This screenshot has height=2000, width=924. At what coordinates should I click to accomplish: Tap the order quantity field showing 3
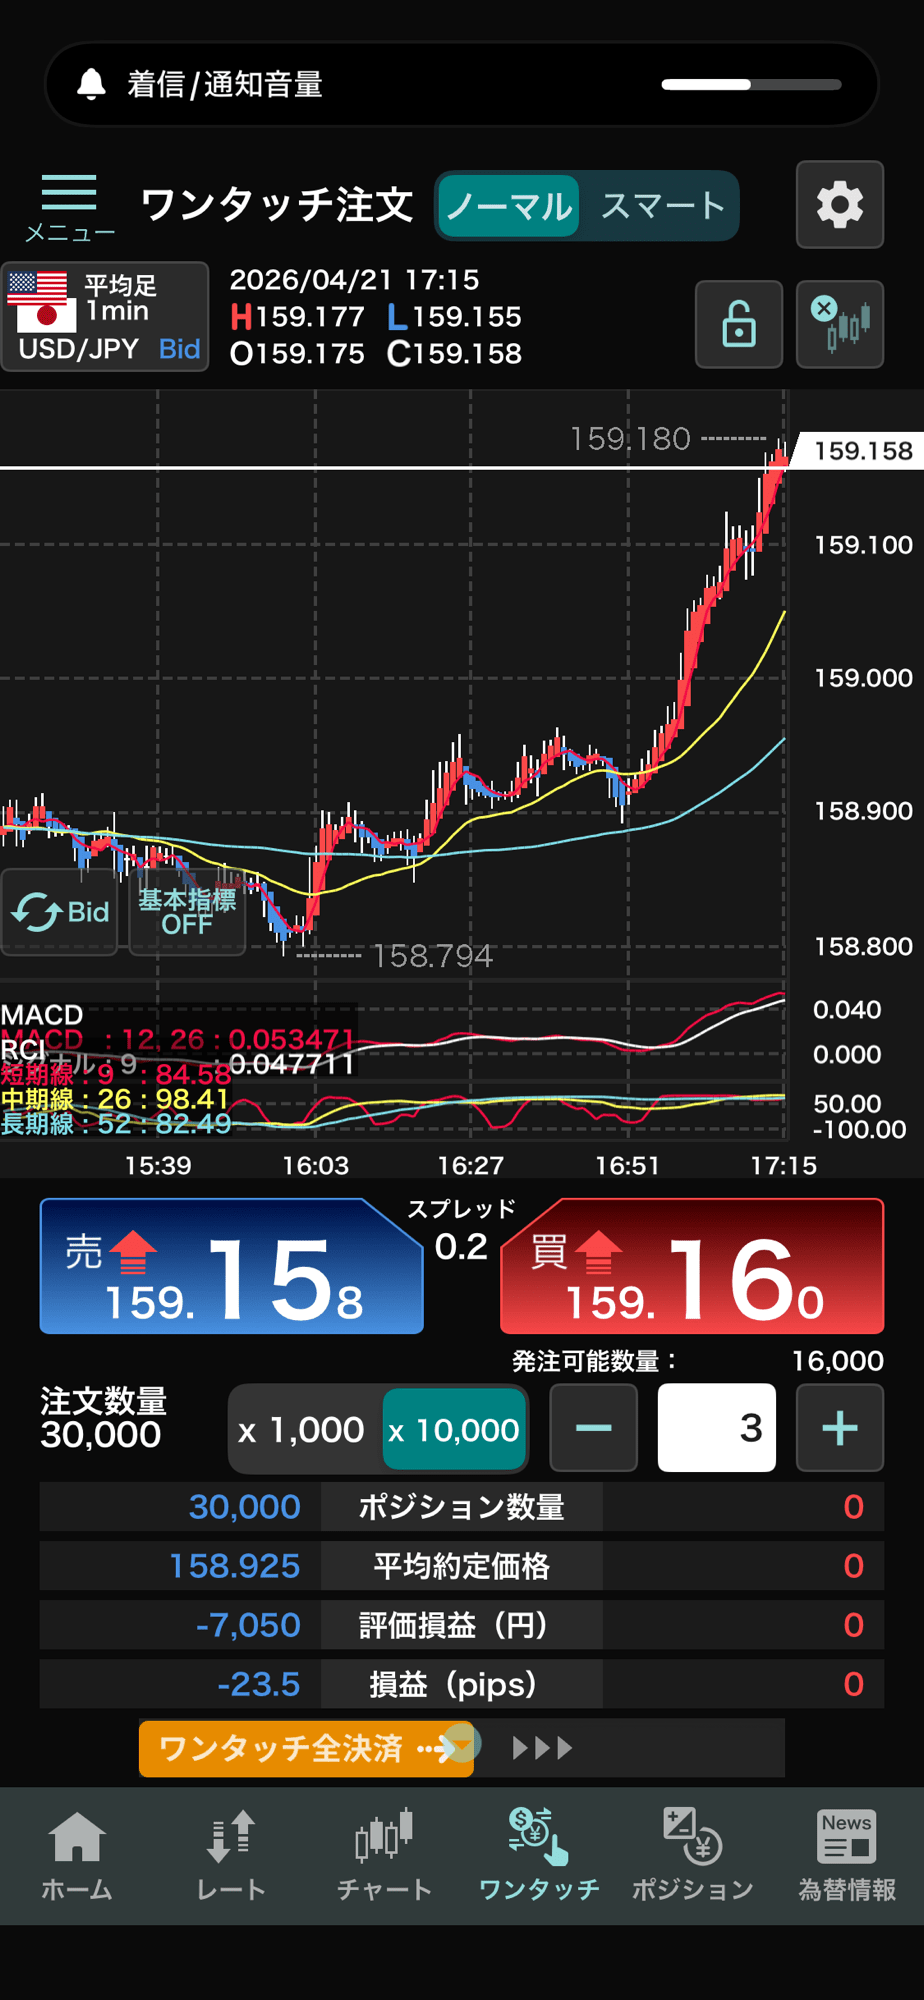click(716, 1428)
